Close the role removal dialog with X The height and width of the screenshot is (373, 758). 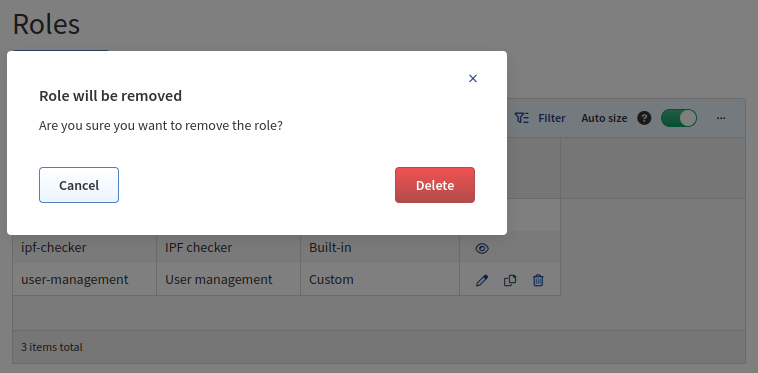[473, 78]
